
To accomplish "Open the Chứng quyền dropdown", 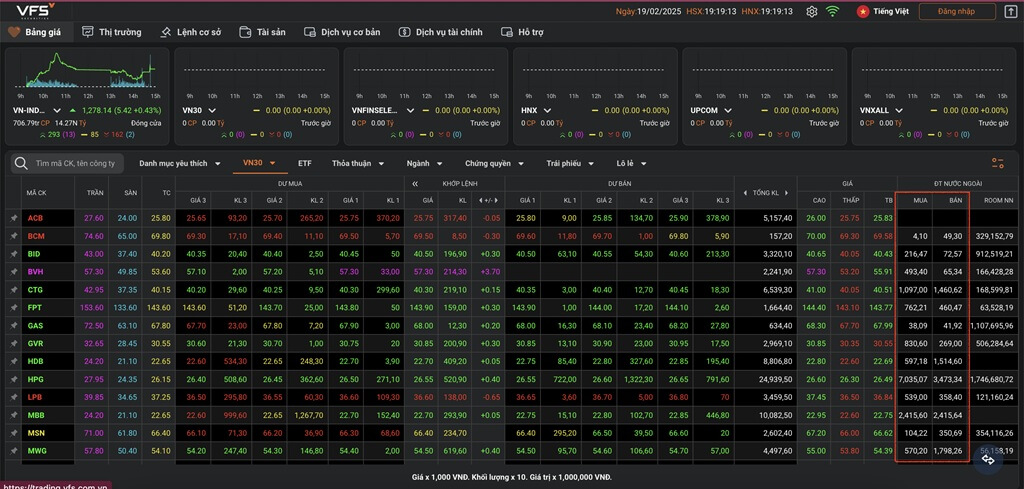I will coord(494,163).
